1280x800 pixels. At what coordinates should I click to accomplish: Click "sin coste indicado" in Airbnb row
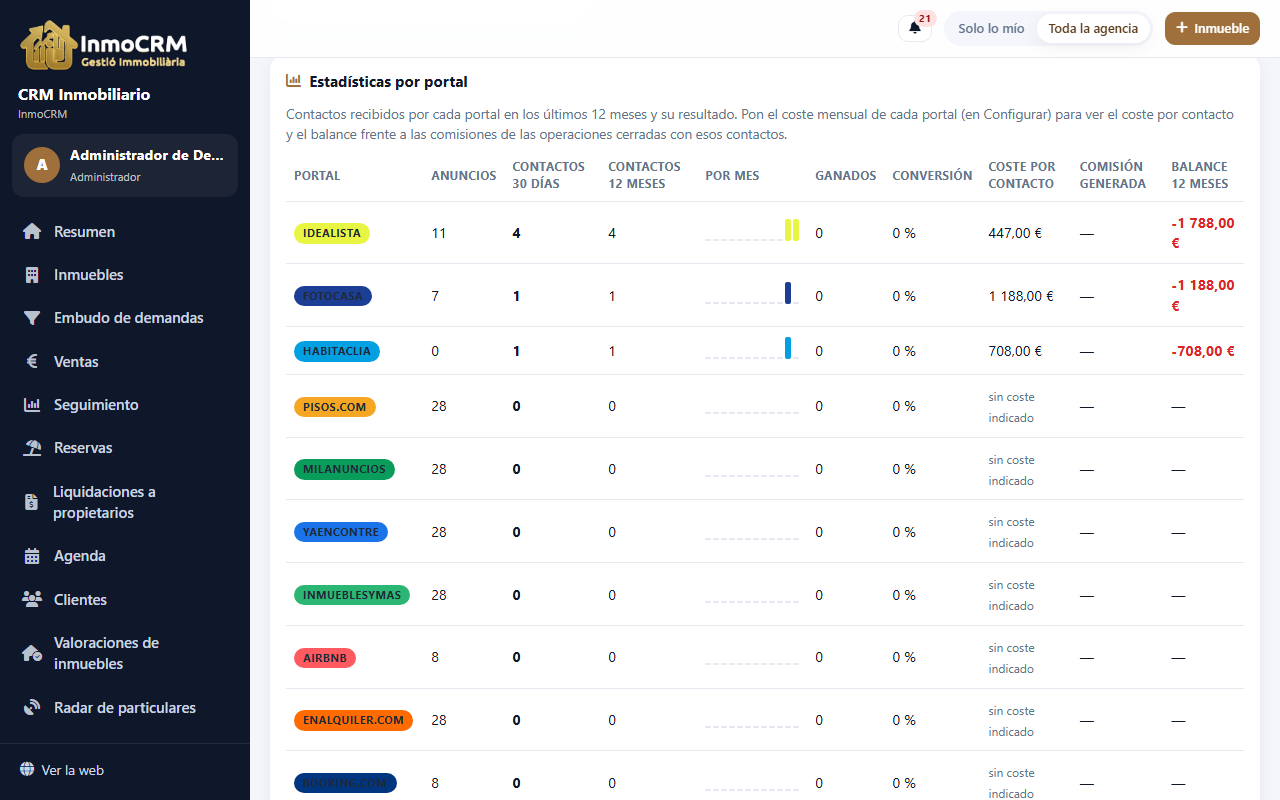pyautogui.click(x=1012, y=658)
